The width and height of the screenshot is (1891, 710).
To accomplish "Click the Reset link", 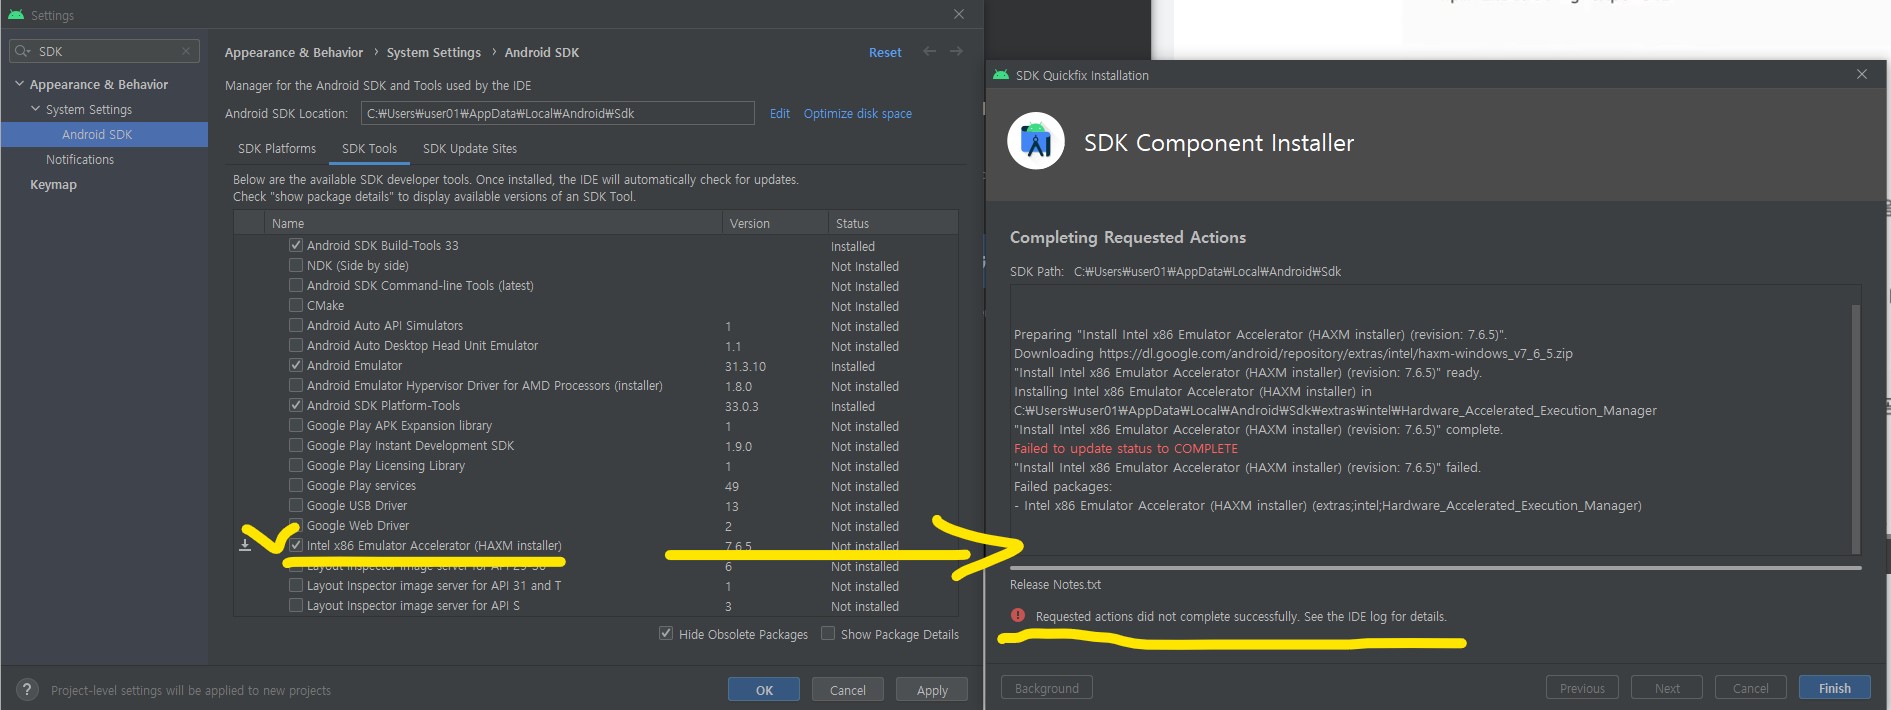I will (885, 52).
